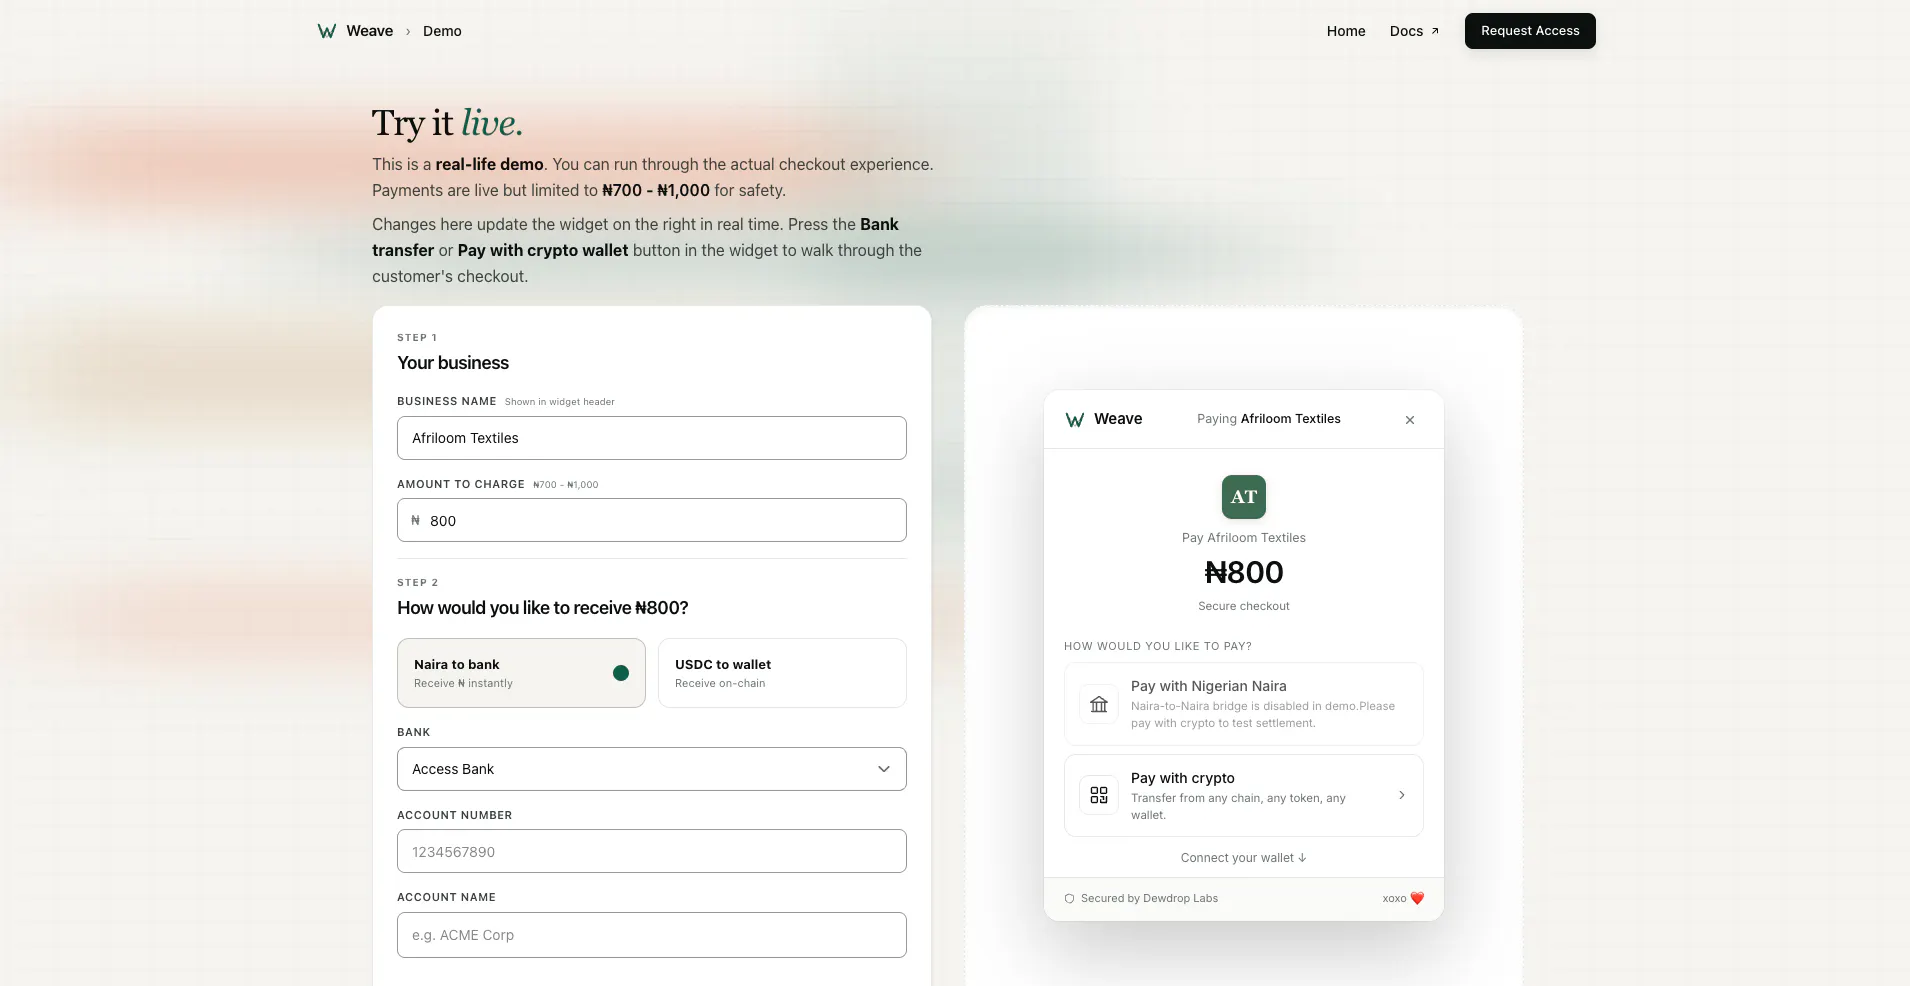Focus the Amount to Charge field

(652, 520)
